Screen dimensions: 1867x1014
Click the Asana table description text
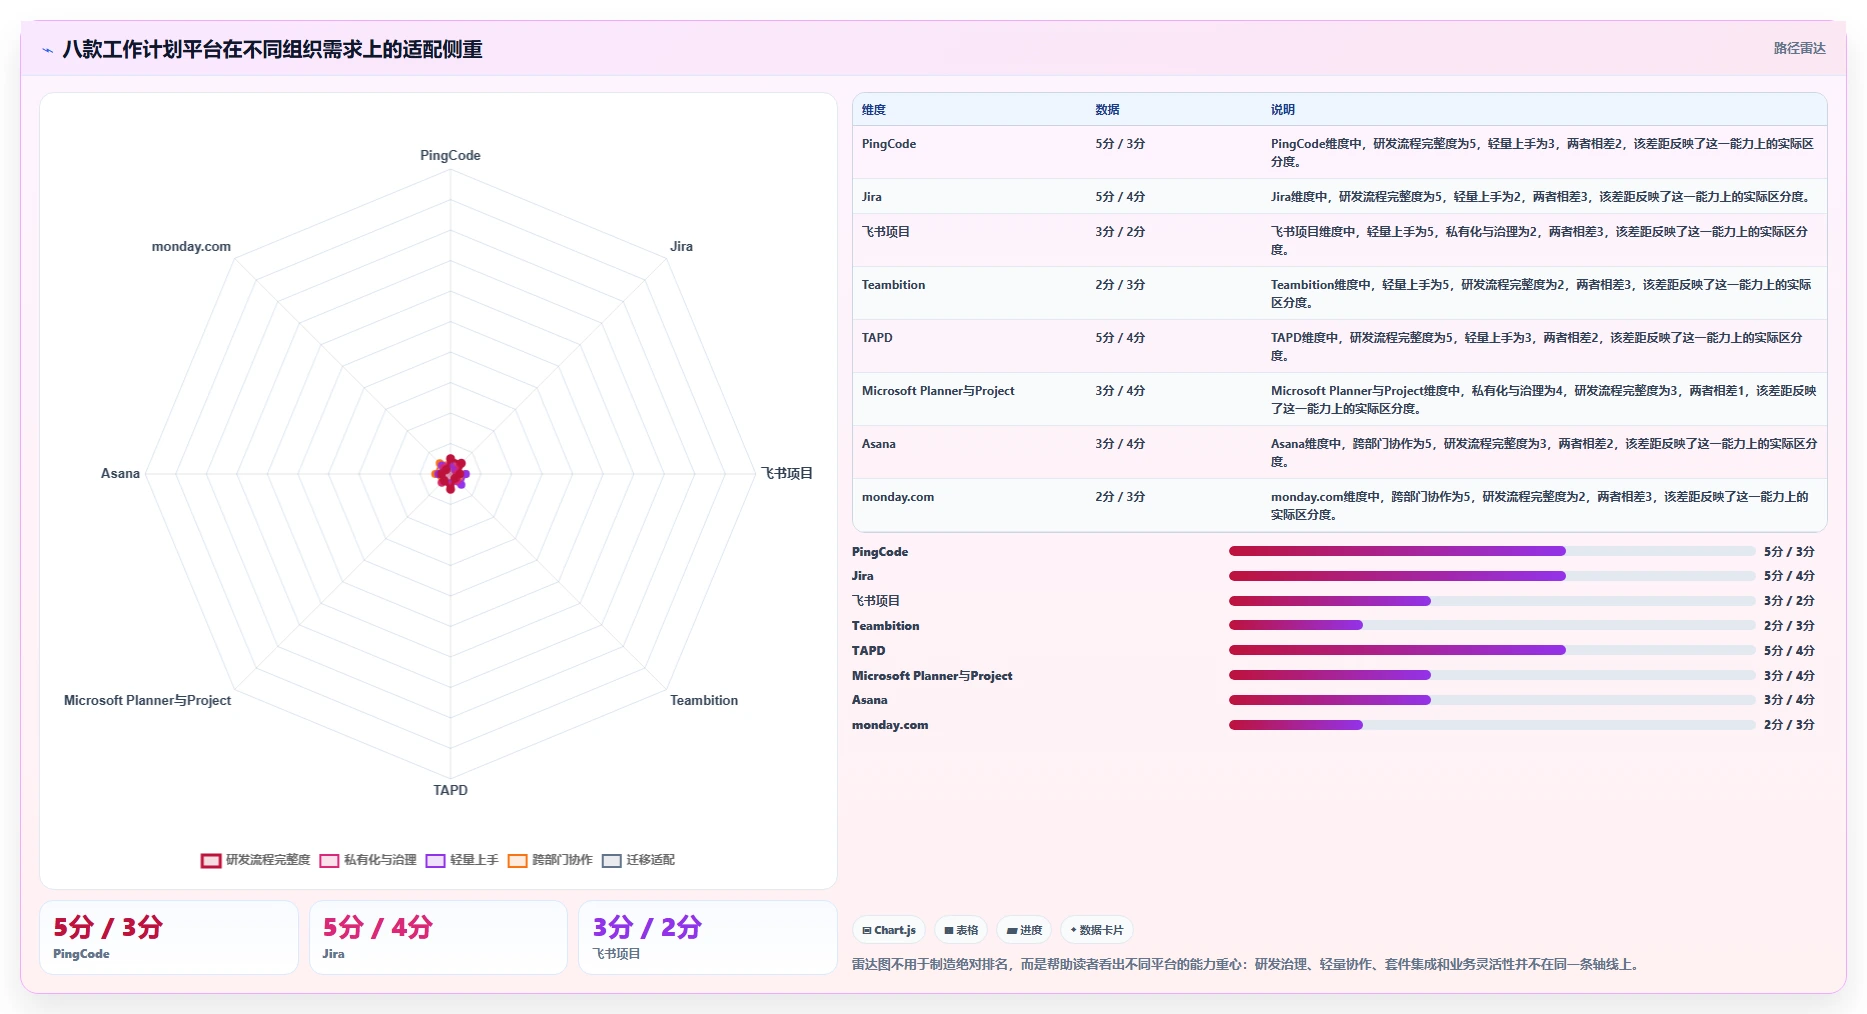coord(1544,453)
